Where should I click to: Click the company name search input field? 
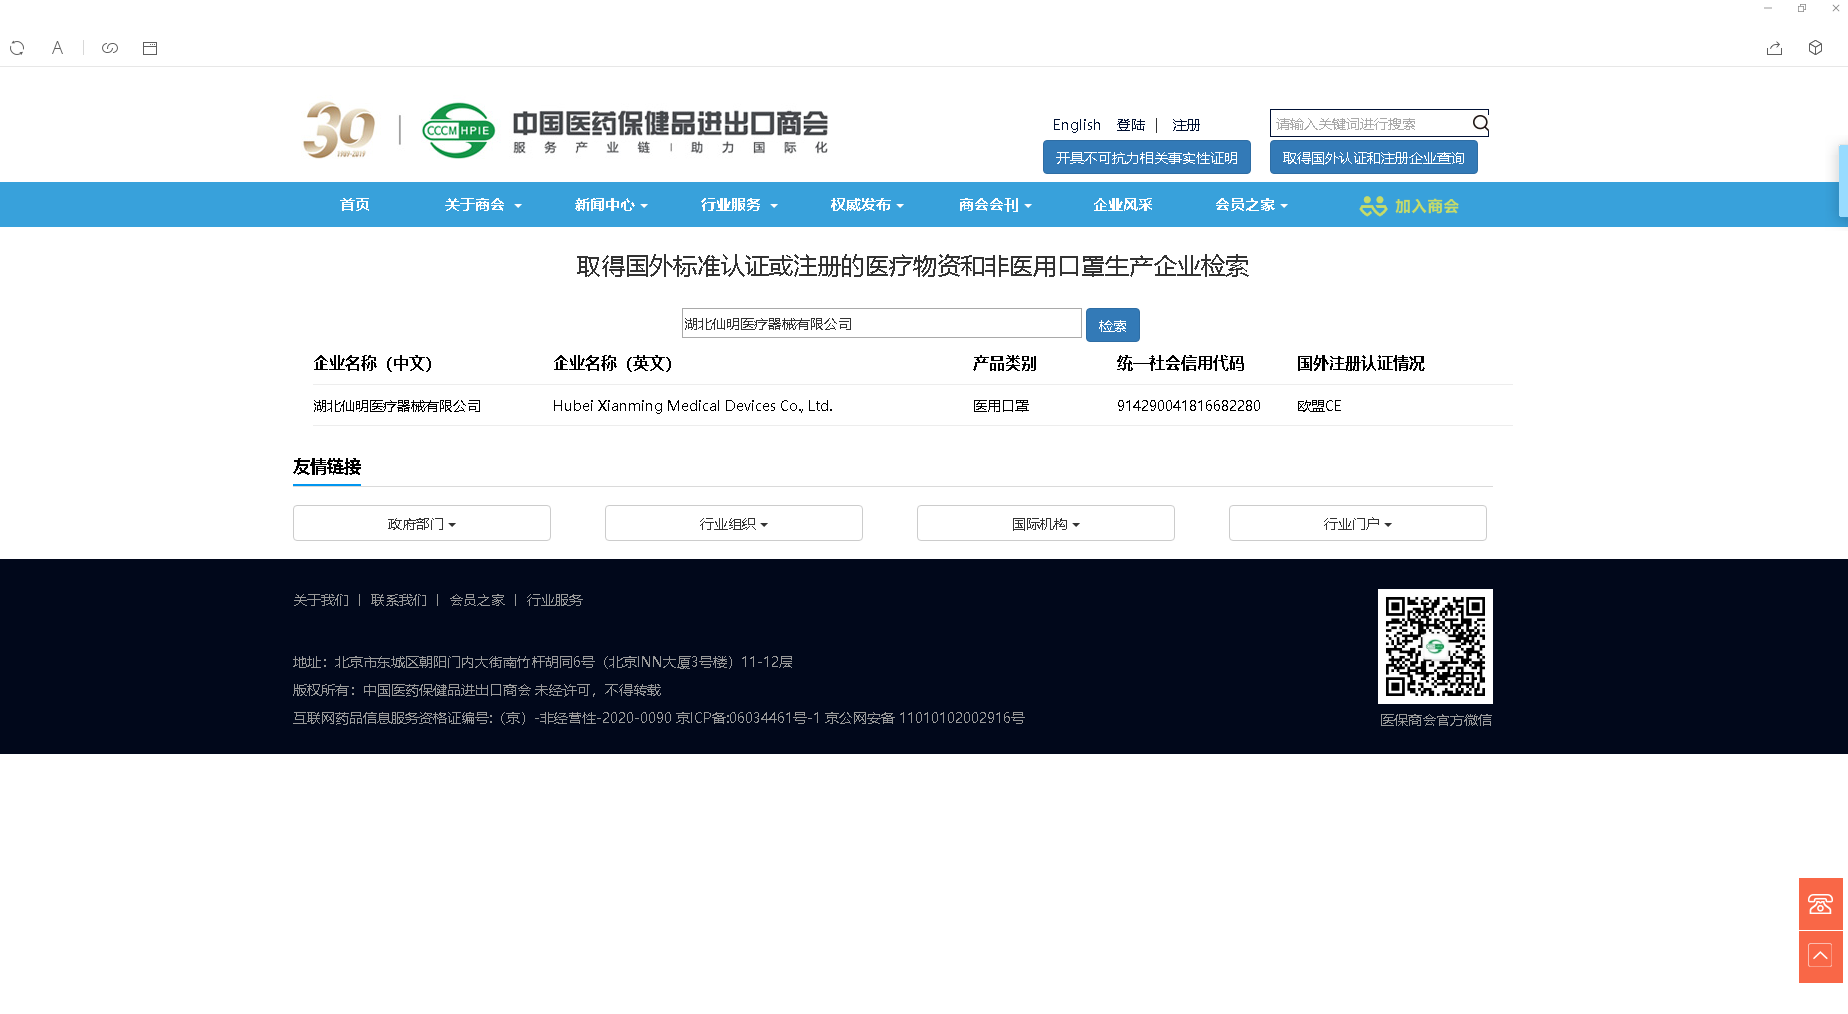click(881, 323)
